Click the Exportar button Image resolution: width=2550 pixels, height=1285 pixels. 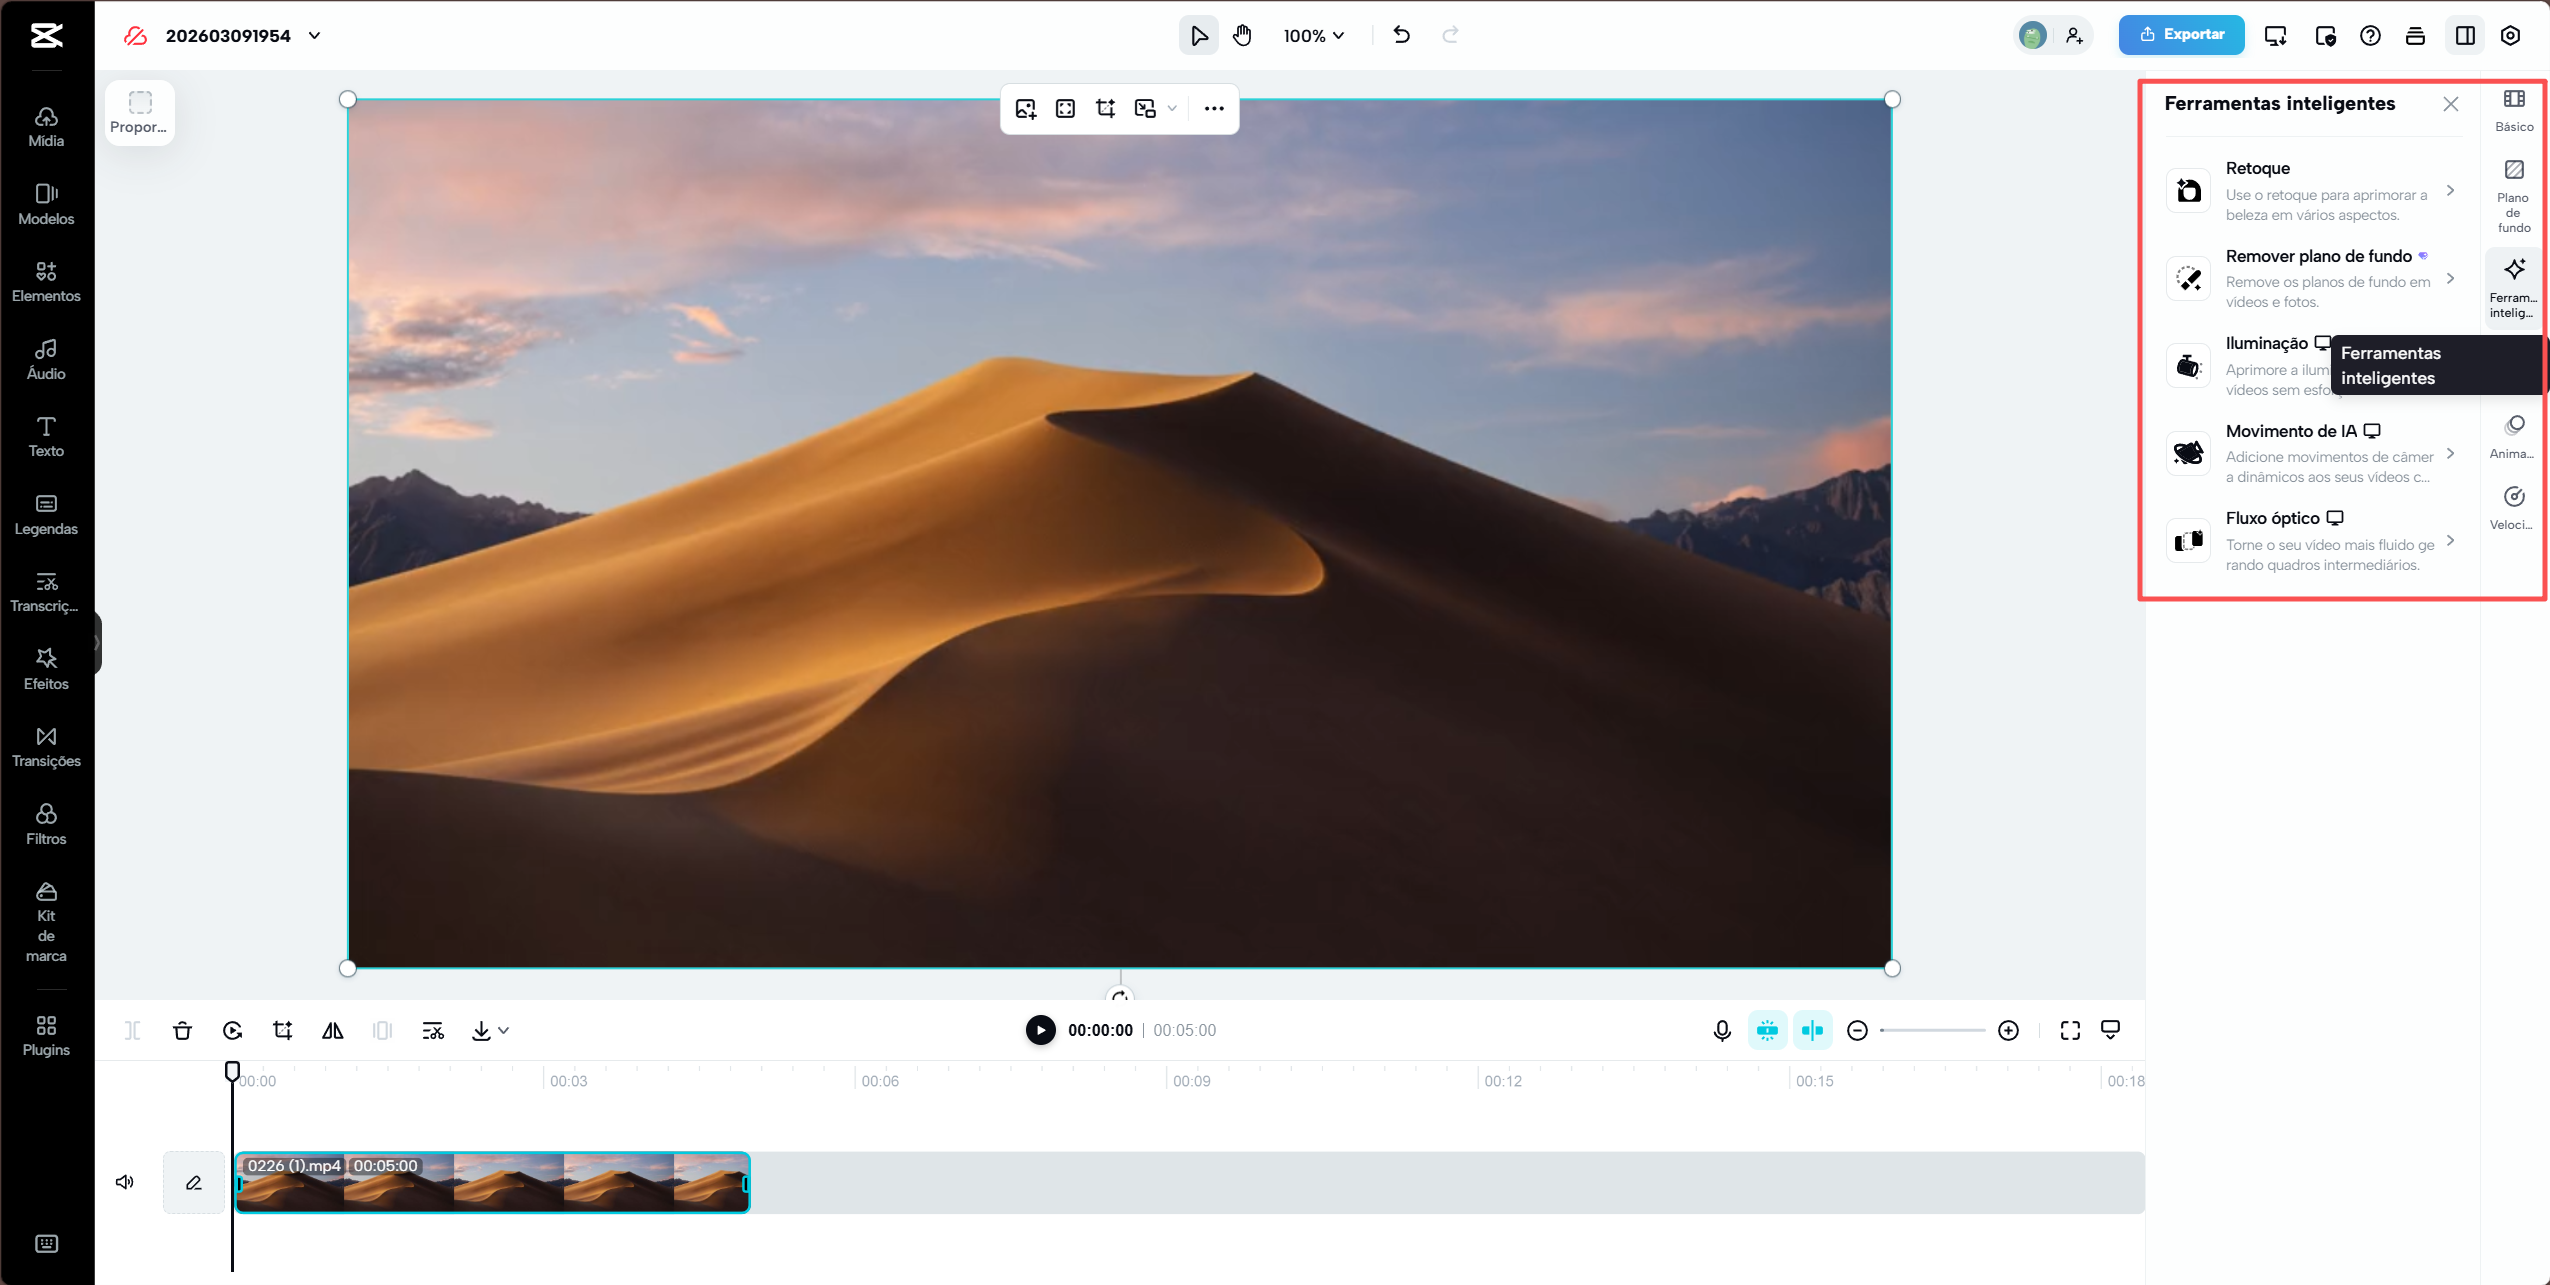pyautogui.click(x=2183, y=35)
